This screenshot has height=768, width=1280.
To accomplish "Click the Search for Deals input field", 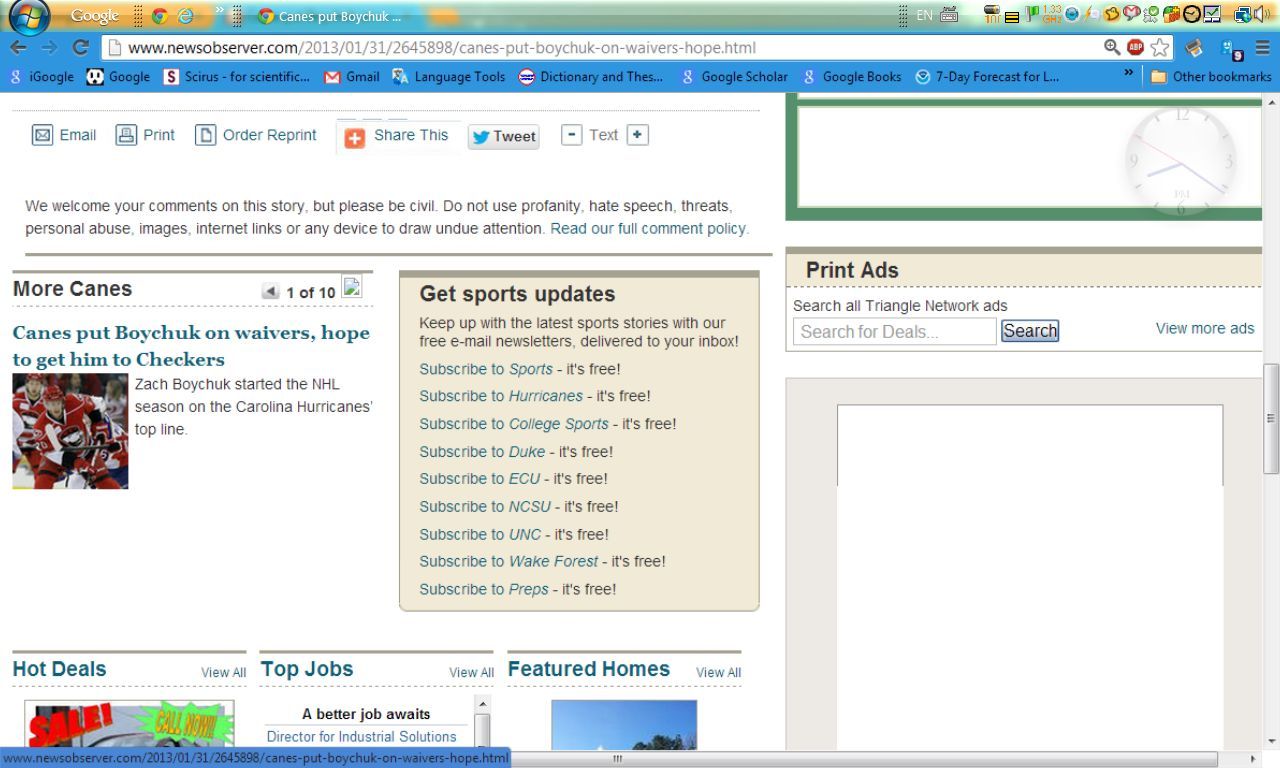I will 894,332.
